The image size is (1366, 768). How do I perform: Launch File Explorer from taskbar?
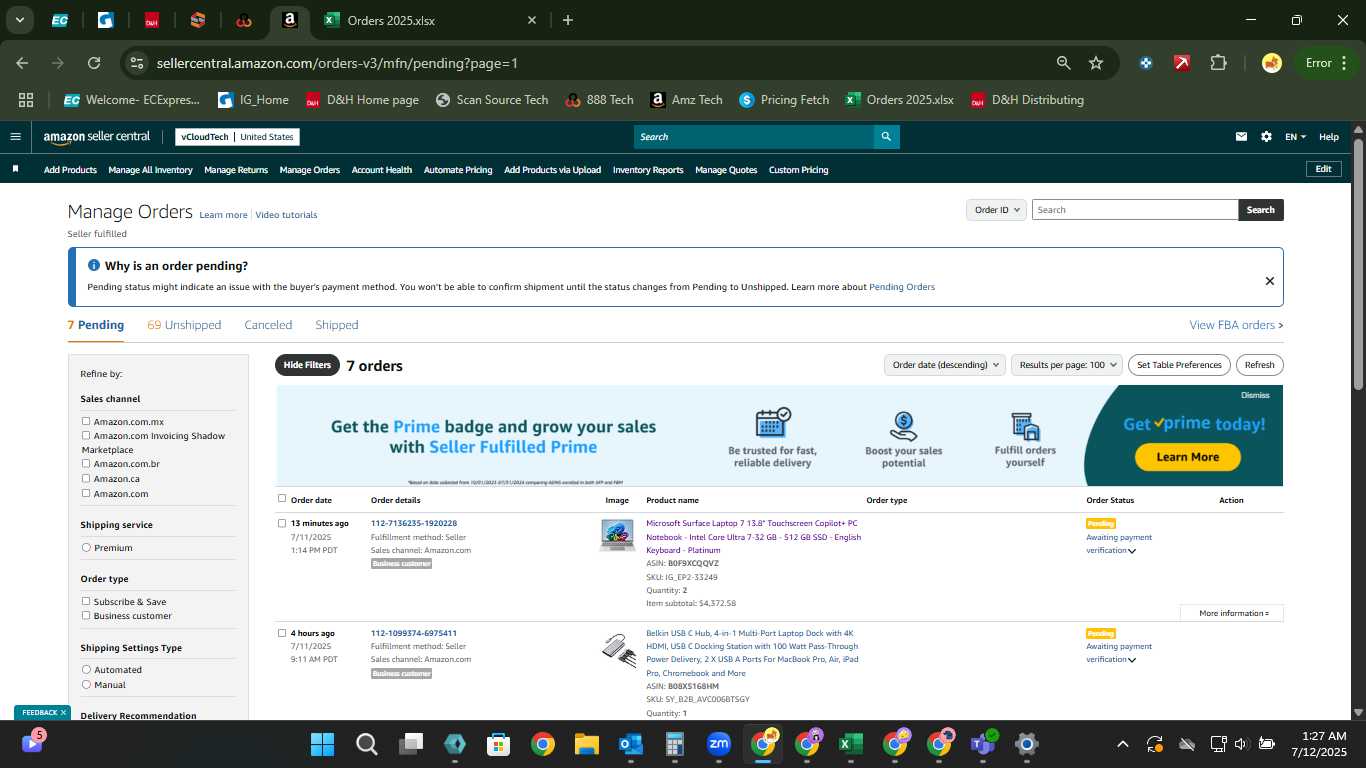pos(586,744)
